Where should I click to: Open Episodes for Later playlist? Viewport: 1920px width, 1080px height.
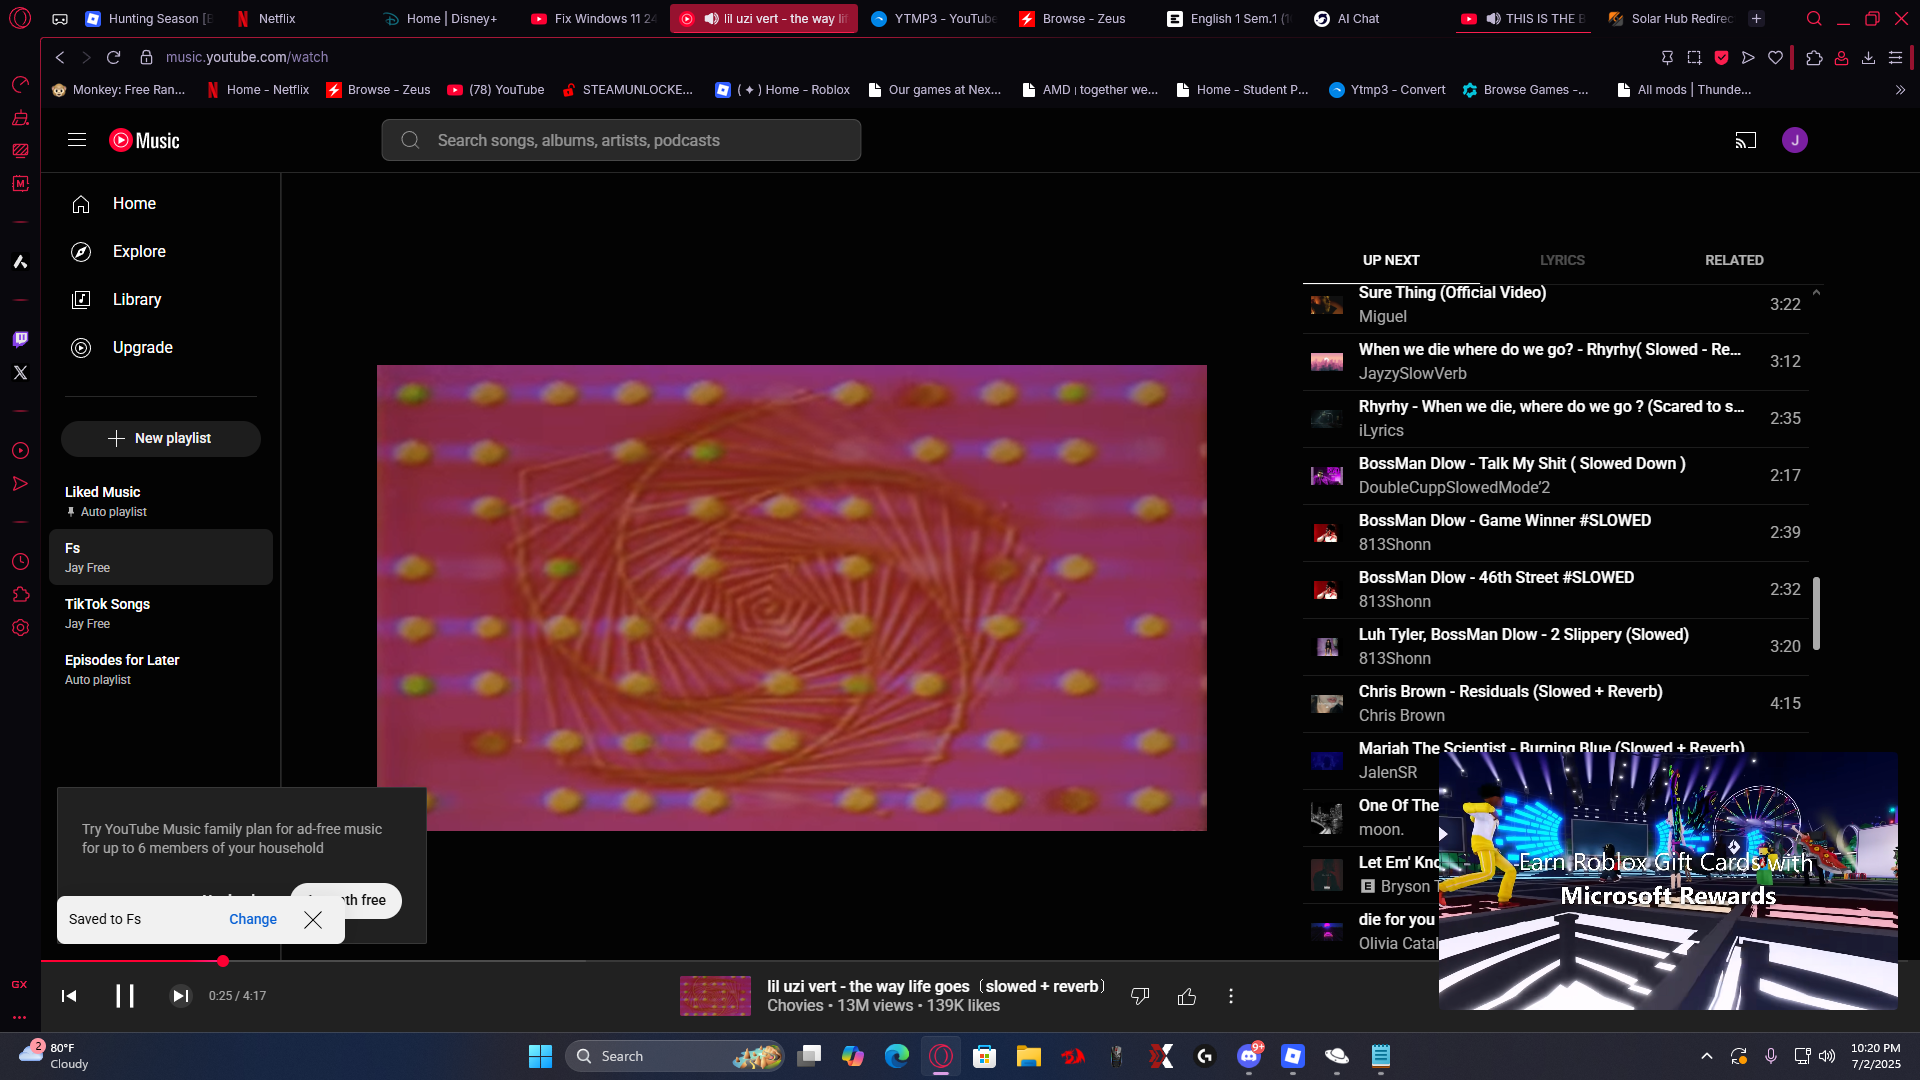click(x=161, y=669)
